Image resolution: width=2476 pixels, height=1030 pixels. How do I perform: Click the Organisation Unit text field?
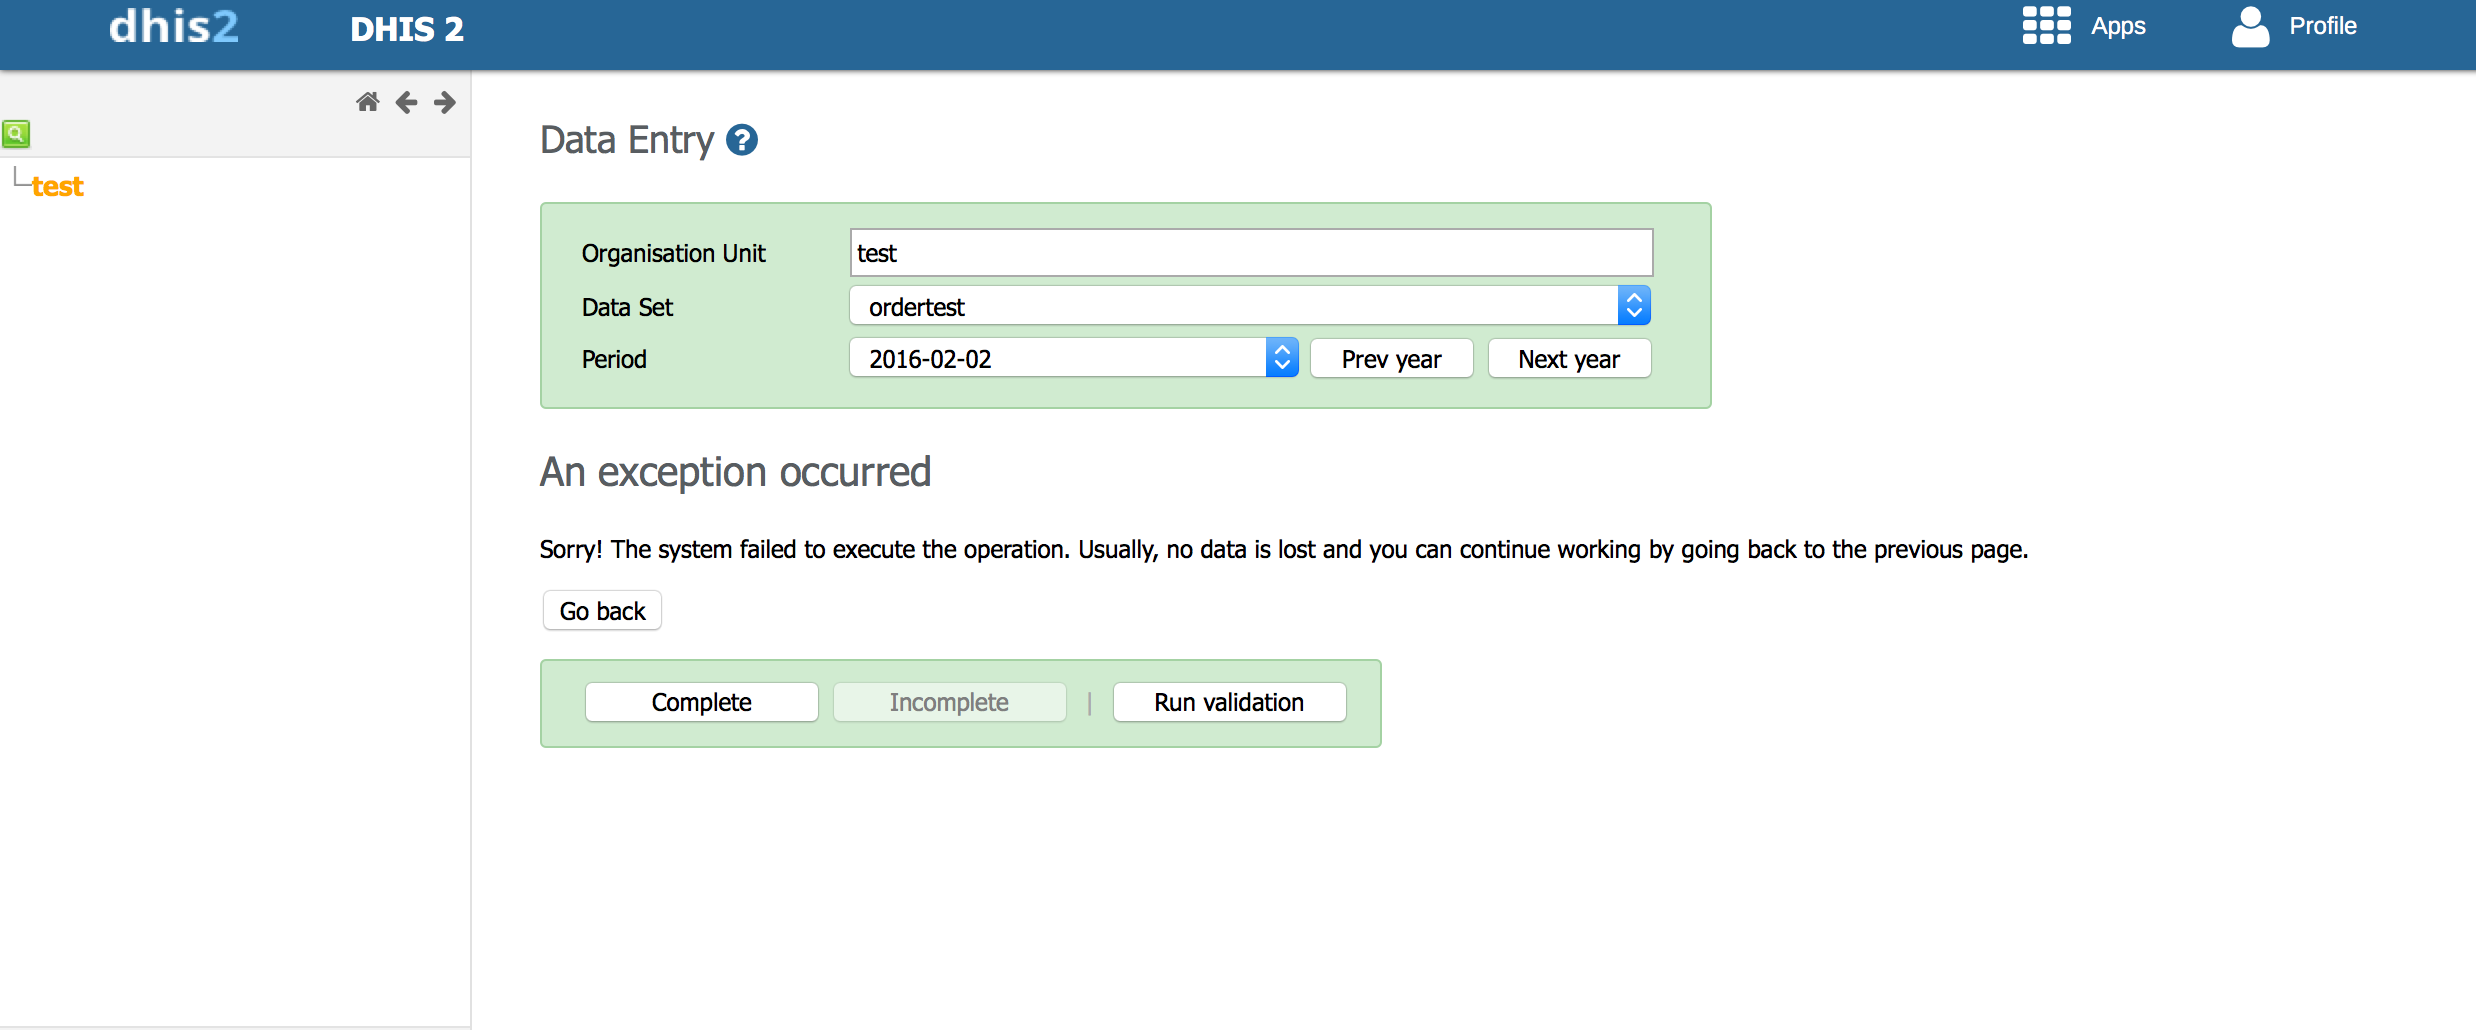[x=1250, y=253]
